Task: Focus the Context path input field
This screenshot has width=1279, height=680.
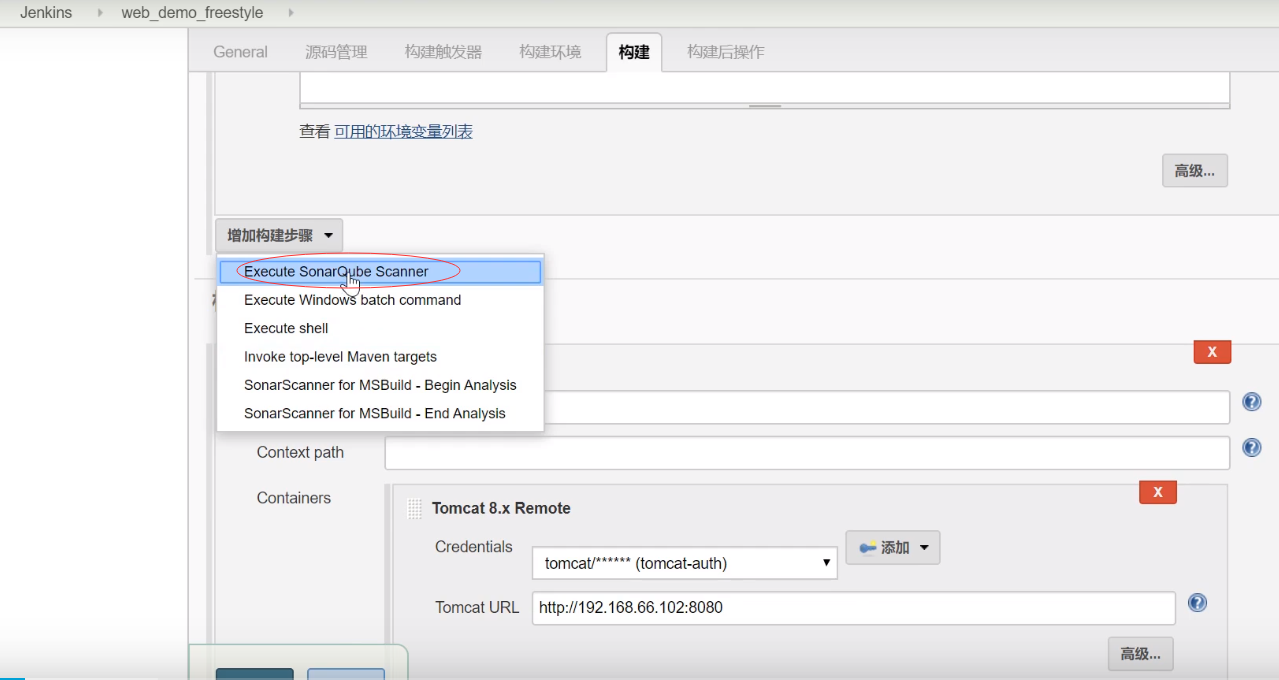Action: 807,453
